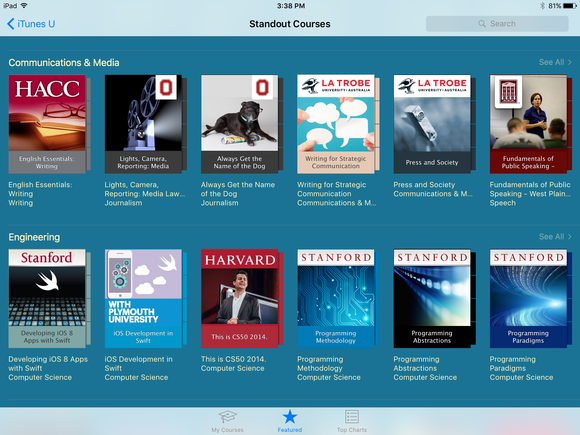Image resolution: width=580 pixels, height=435 pixels.
Task: Open Always Get the Name of the Dog cover
Action: point(239,124)
